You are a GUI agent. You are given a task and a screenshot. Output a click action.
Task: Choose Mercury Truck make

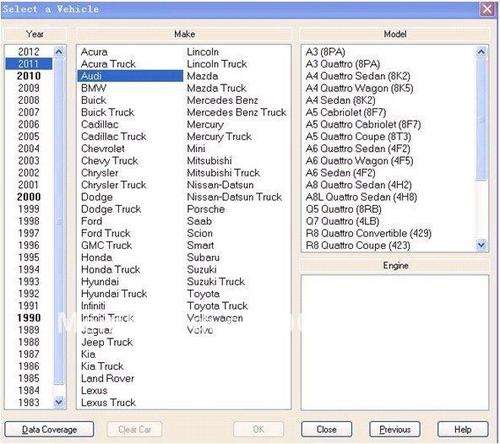coord(219,136)
